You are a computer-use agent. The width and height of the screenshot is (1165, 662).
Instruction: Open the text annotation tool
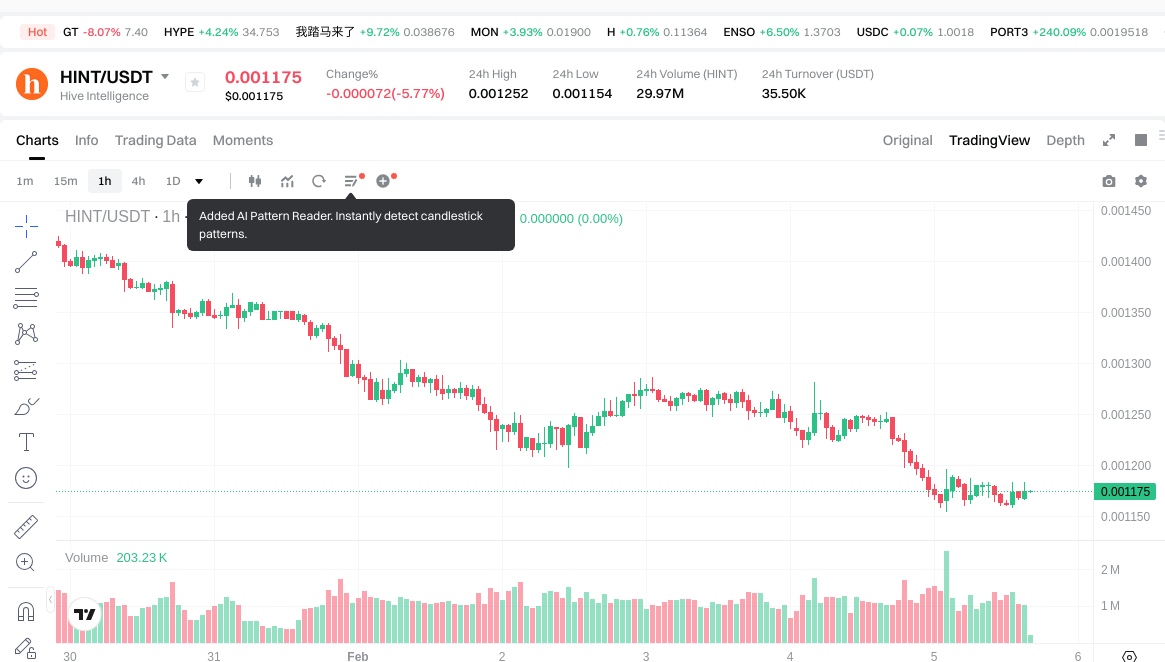tap(26, 442)
